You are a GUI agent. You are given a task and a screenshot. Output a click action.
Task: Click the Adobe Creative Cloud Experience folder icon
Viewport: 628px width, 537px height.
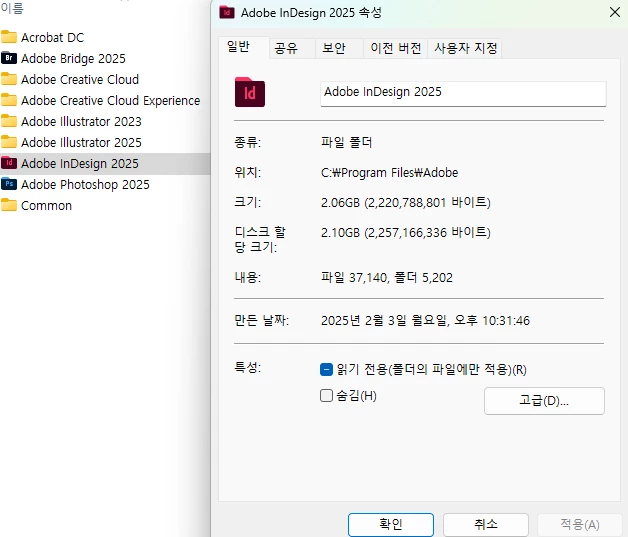click(x=9, y=100)
